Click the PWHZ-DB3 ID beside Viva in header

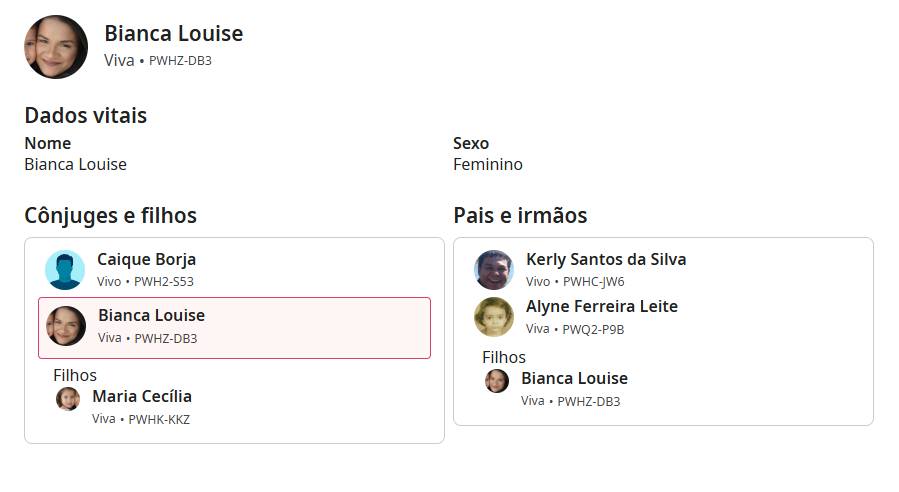pyautogui.click(x=180, y=60)
